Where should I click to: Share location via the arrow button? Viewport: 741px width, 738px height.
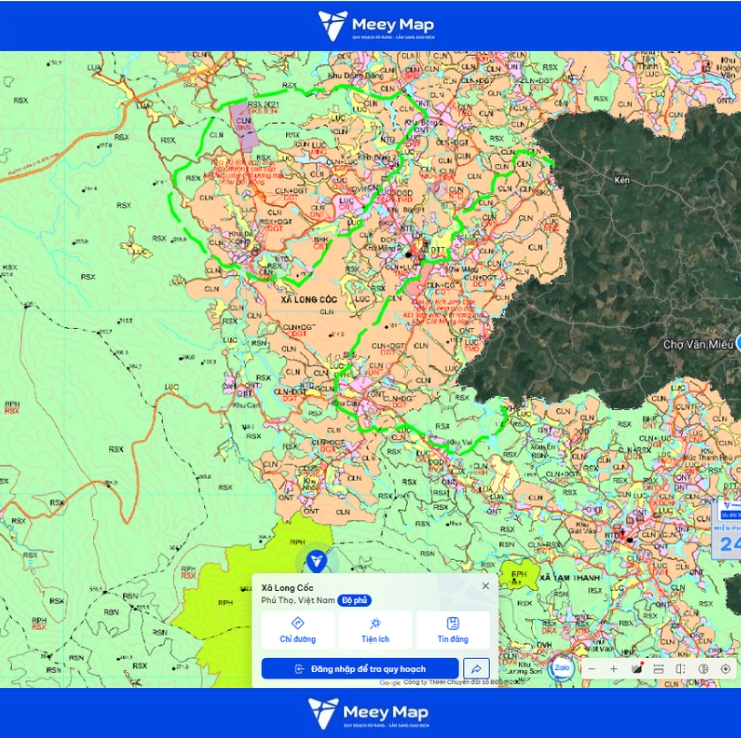pos(476,669)
